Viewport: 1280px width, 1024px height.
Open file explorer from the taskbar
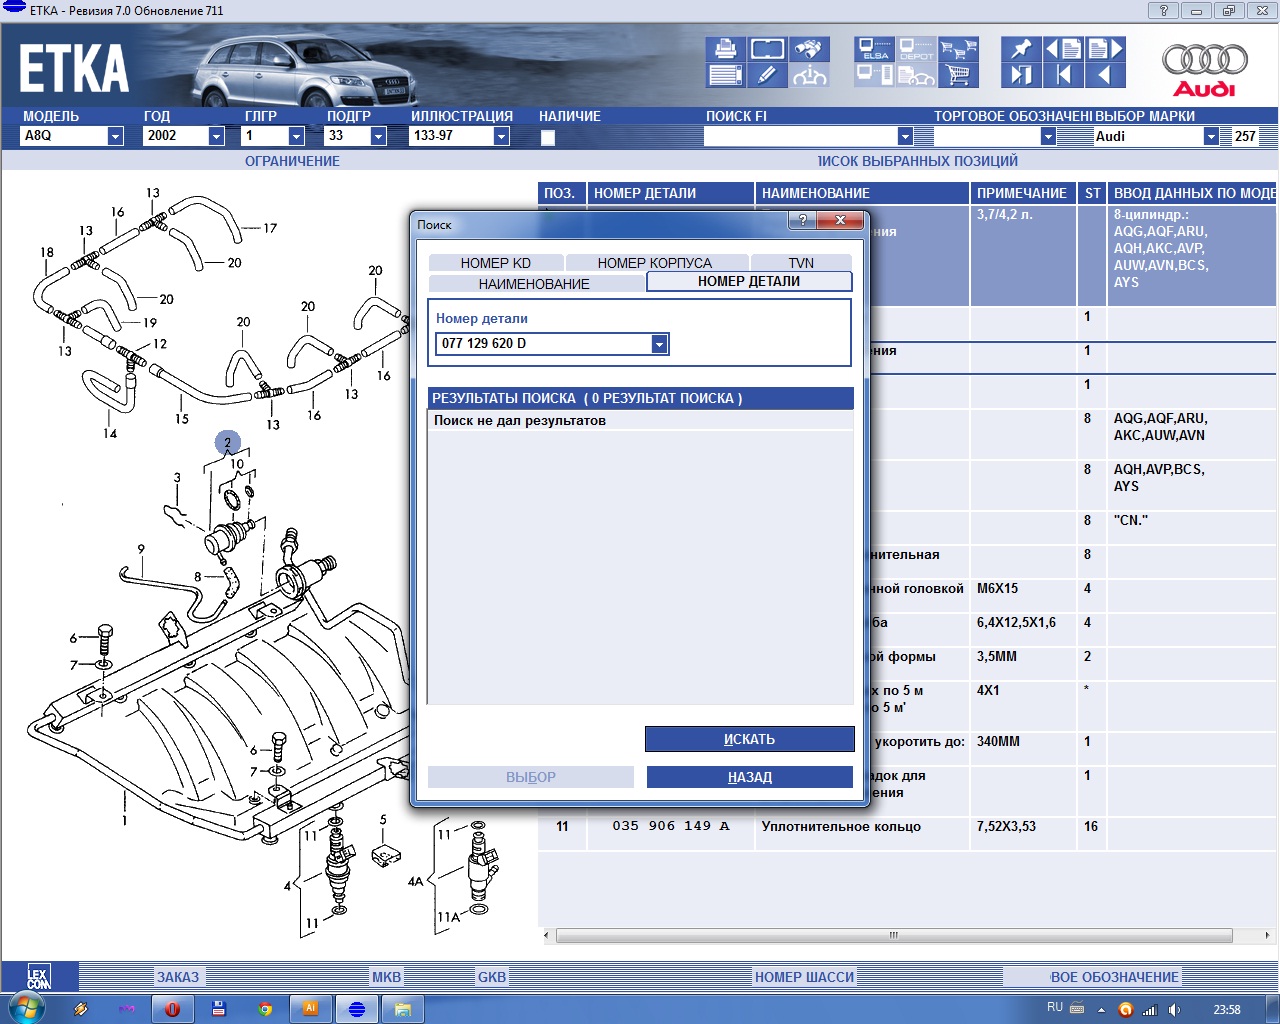point(403,1009)
